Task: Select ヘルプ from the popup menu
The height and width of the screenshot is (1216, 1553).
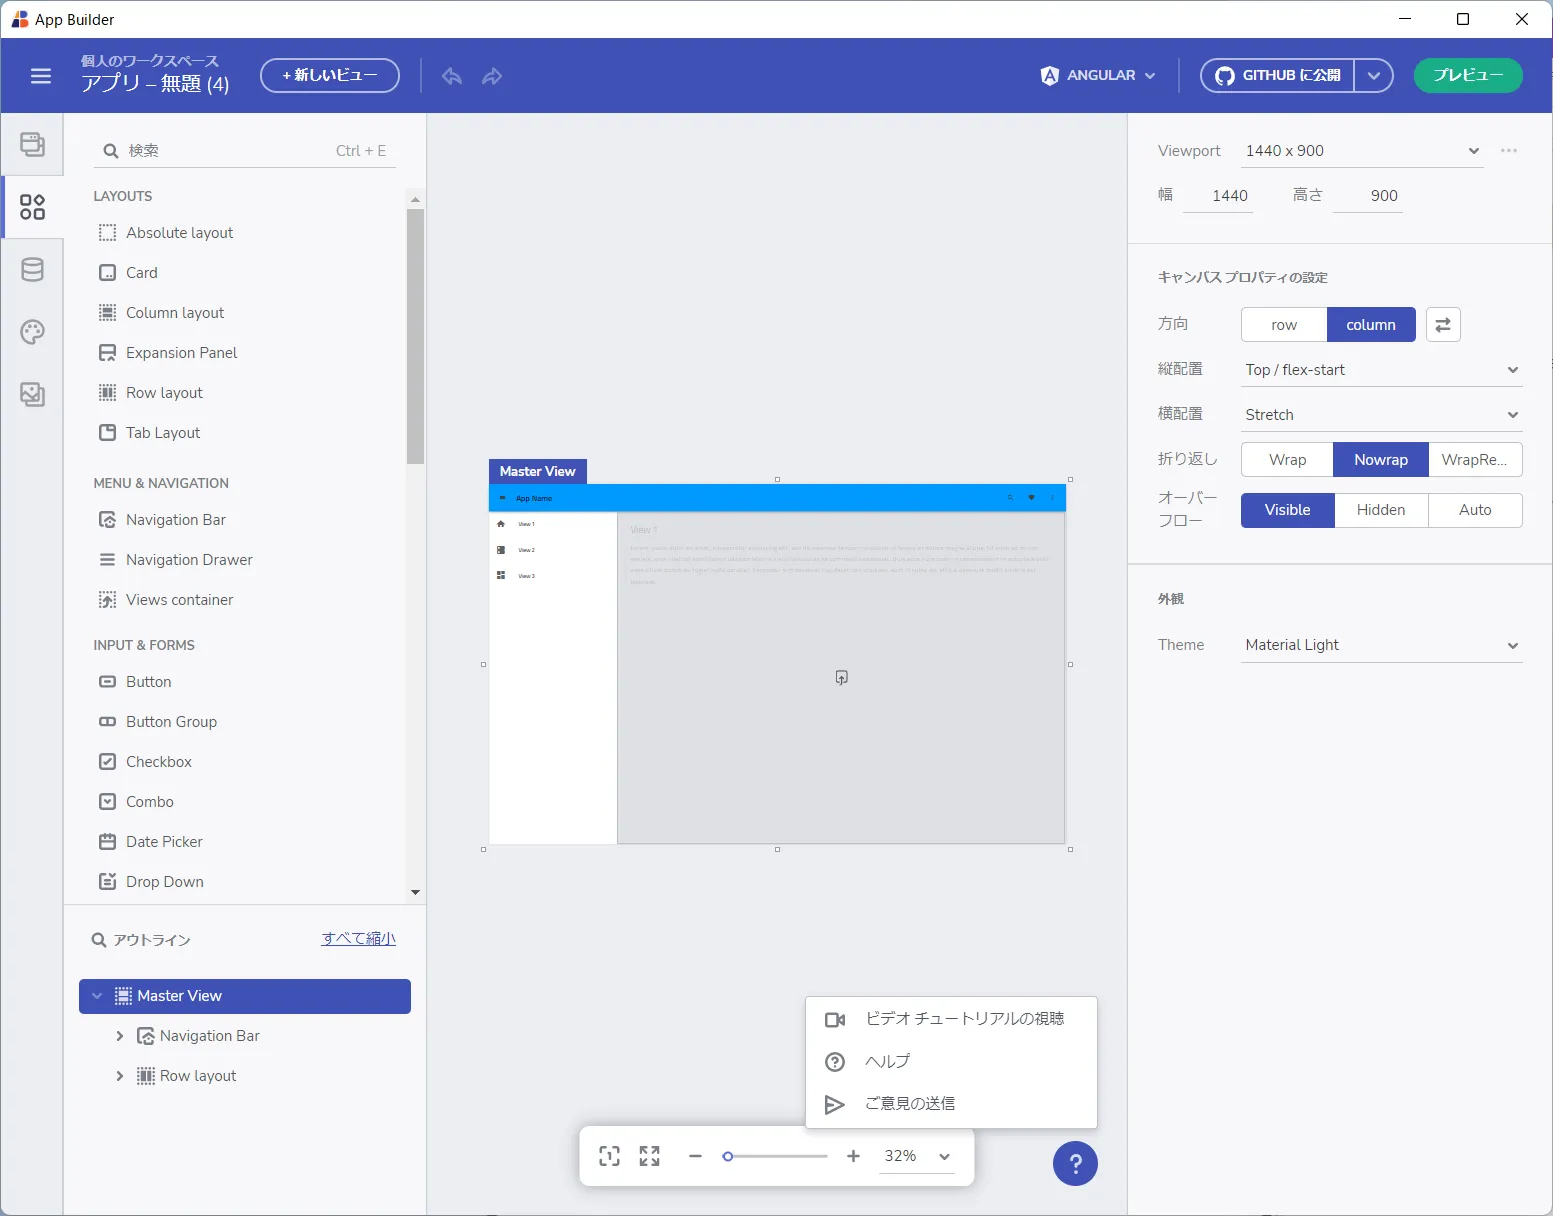Action: [x=887, y=1061]
